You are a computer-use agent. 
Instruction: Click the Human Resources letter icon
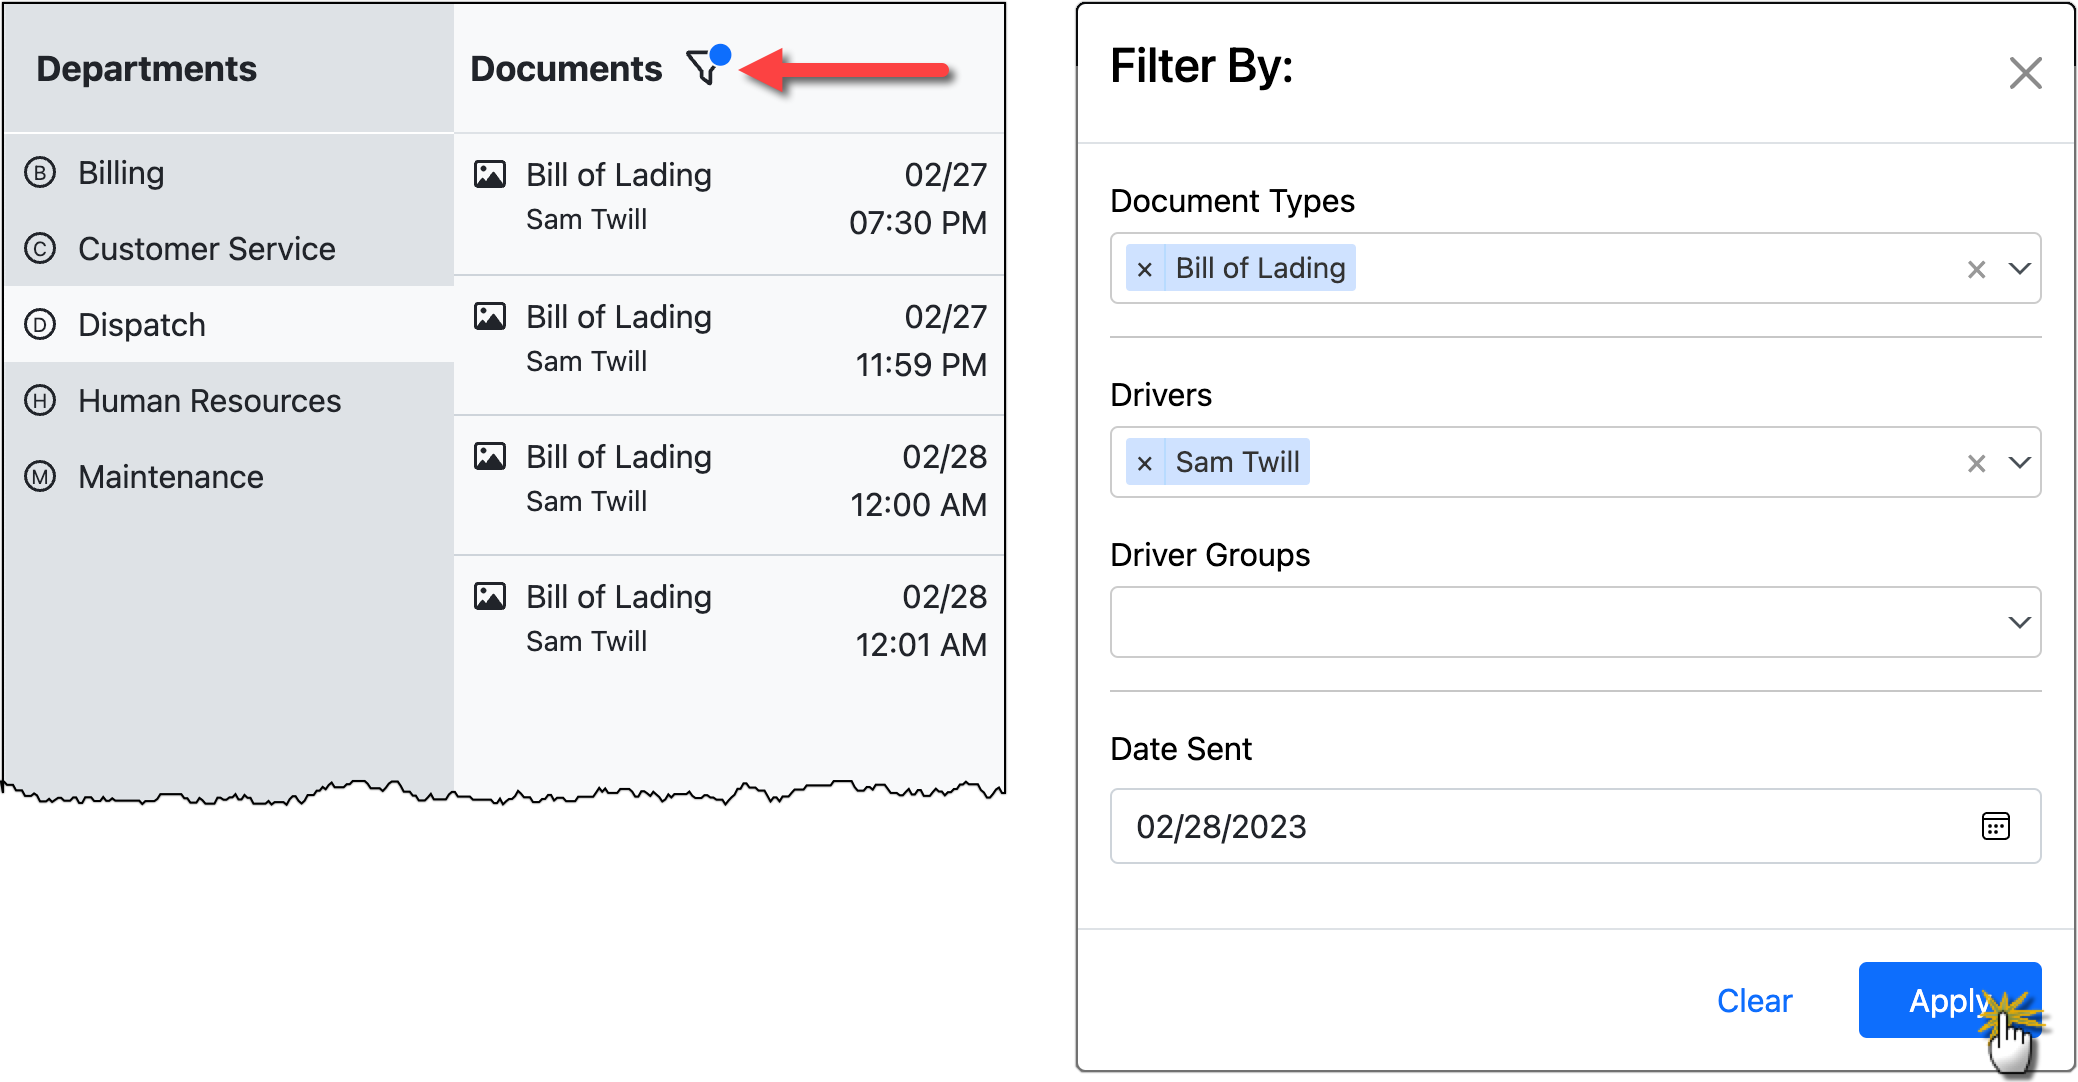click(38, 400)
